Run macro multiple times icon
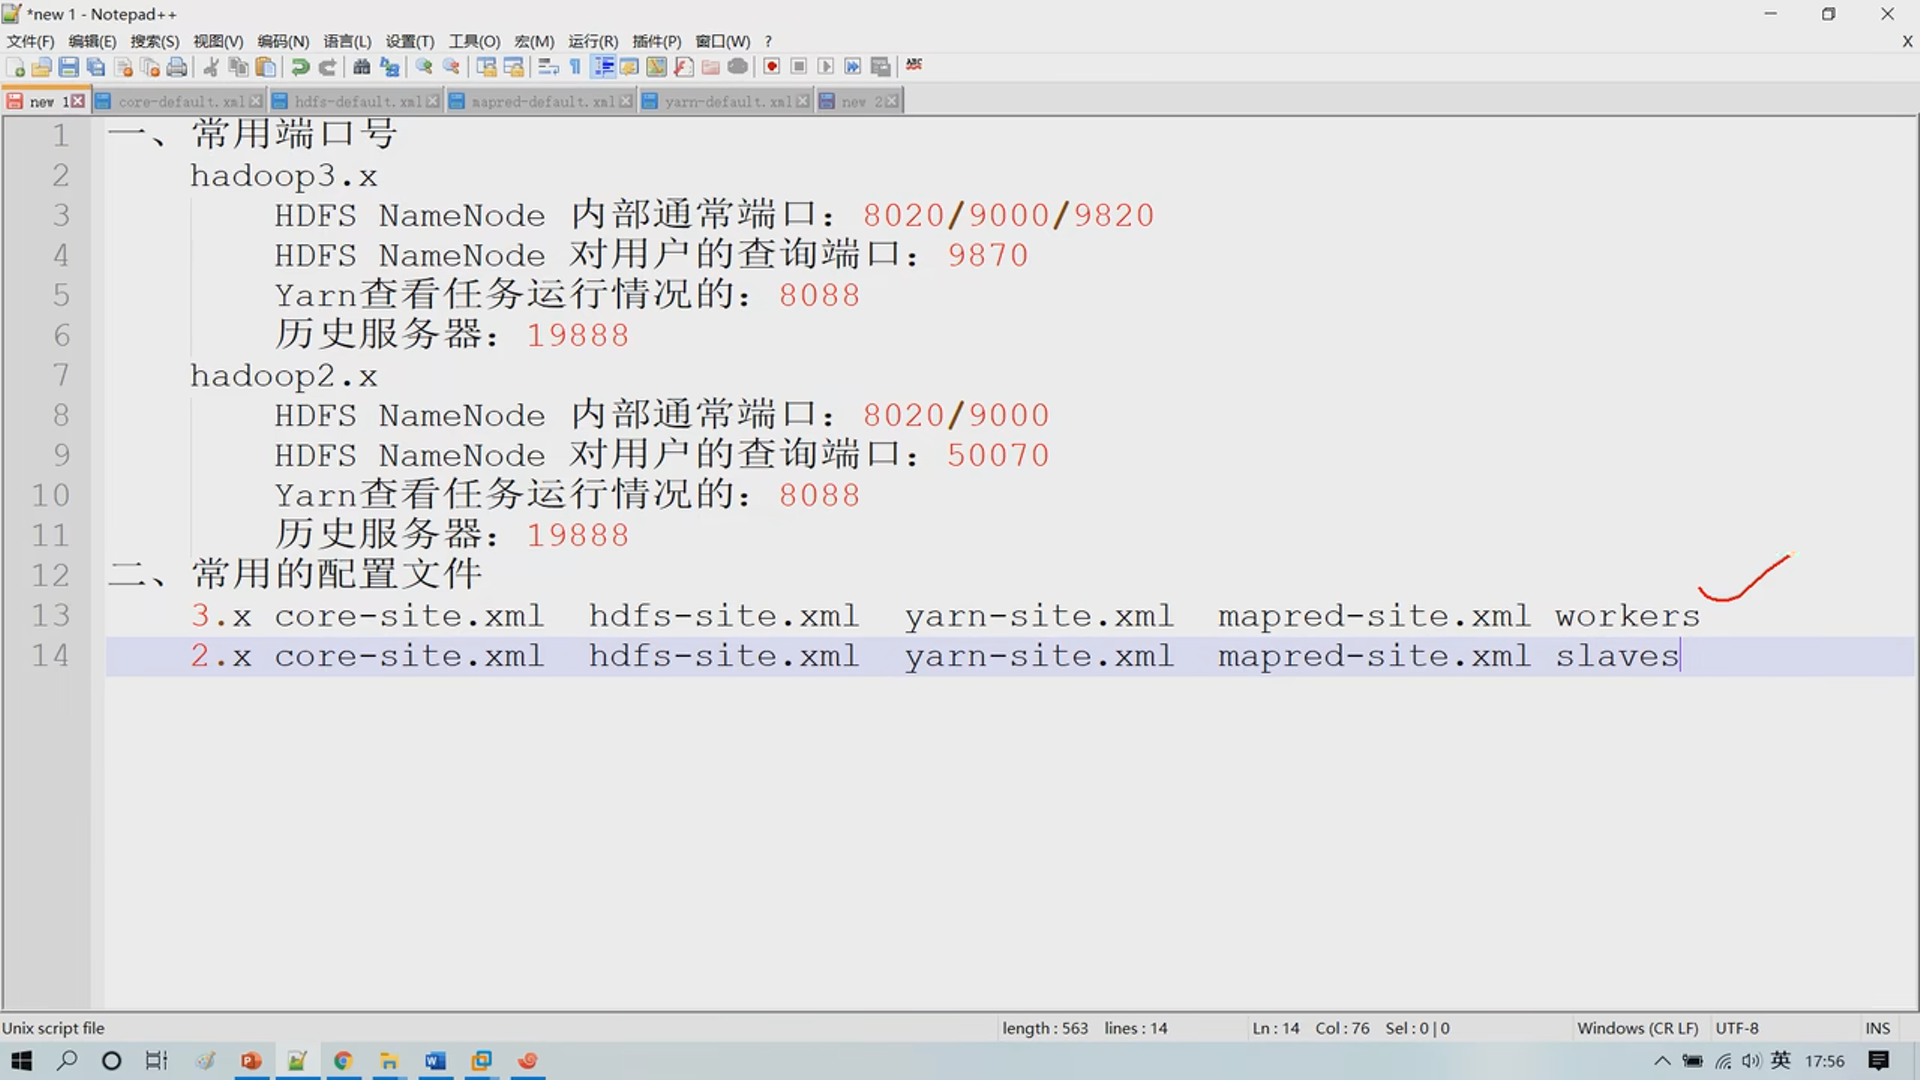The image size is (1920, 1080). click(x=853, y=67)
